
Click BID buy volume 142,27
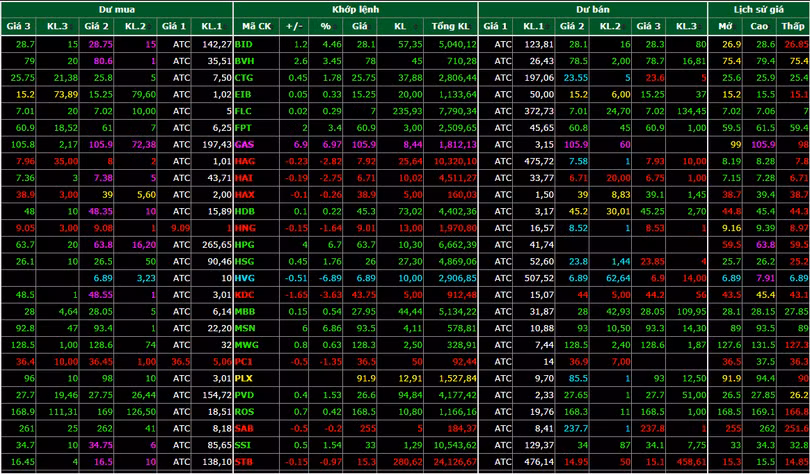pos(217,45)
